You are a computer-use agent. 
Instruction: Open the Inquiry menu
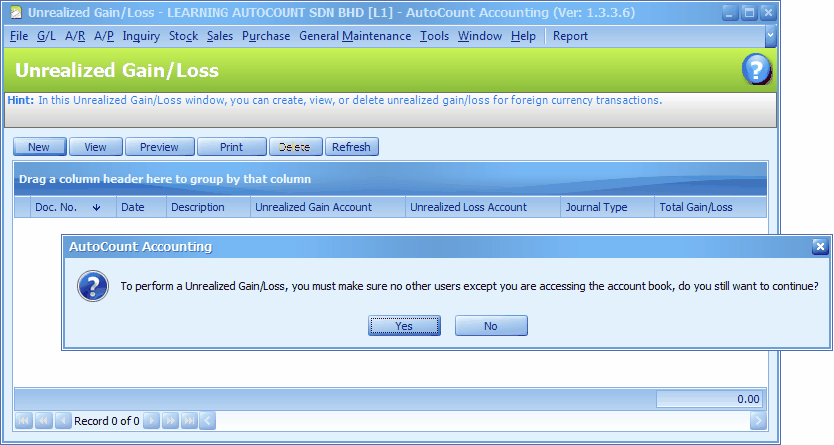pyautogui.click(x=141, y=36)
